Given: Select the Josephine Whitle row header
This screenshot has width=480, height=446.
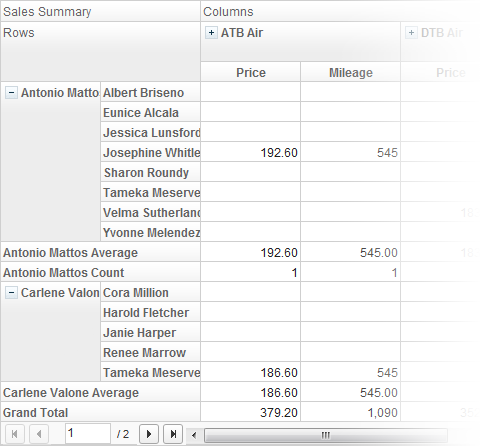Looking at the screenshot, I should (151, 152).
